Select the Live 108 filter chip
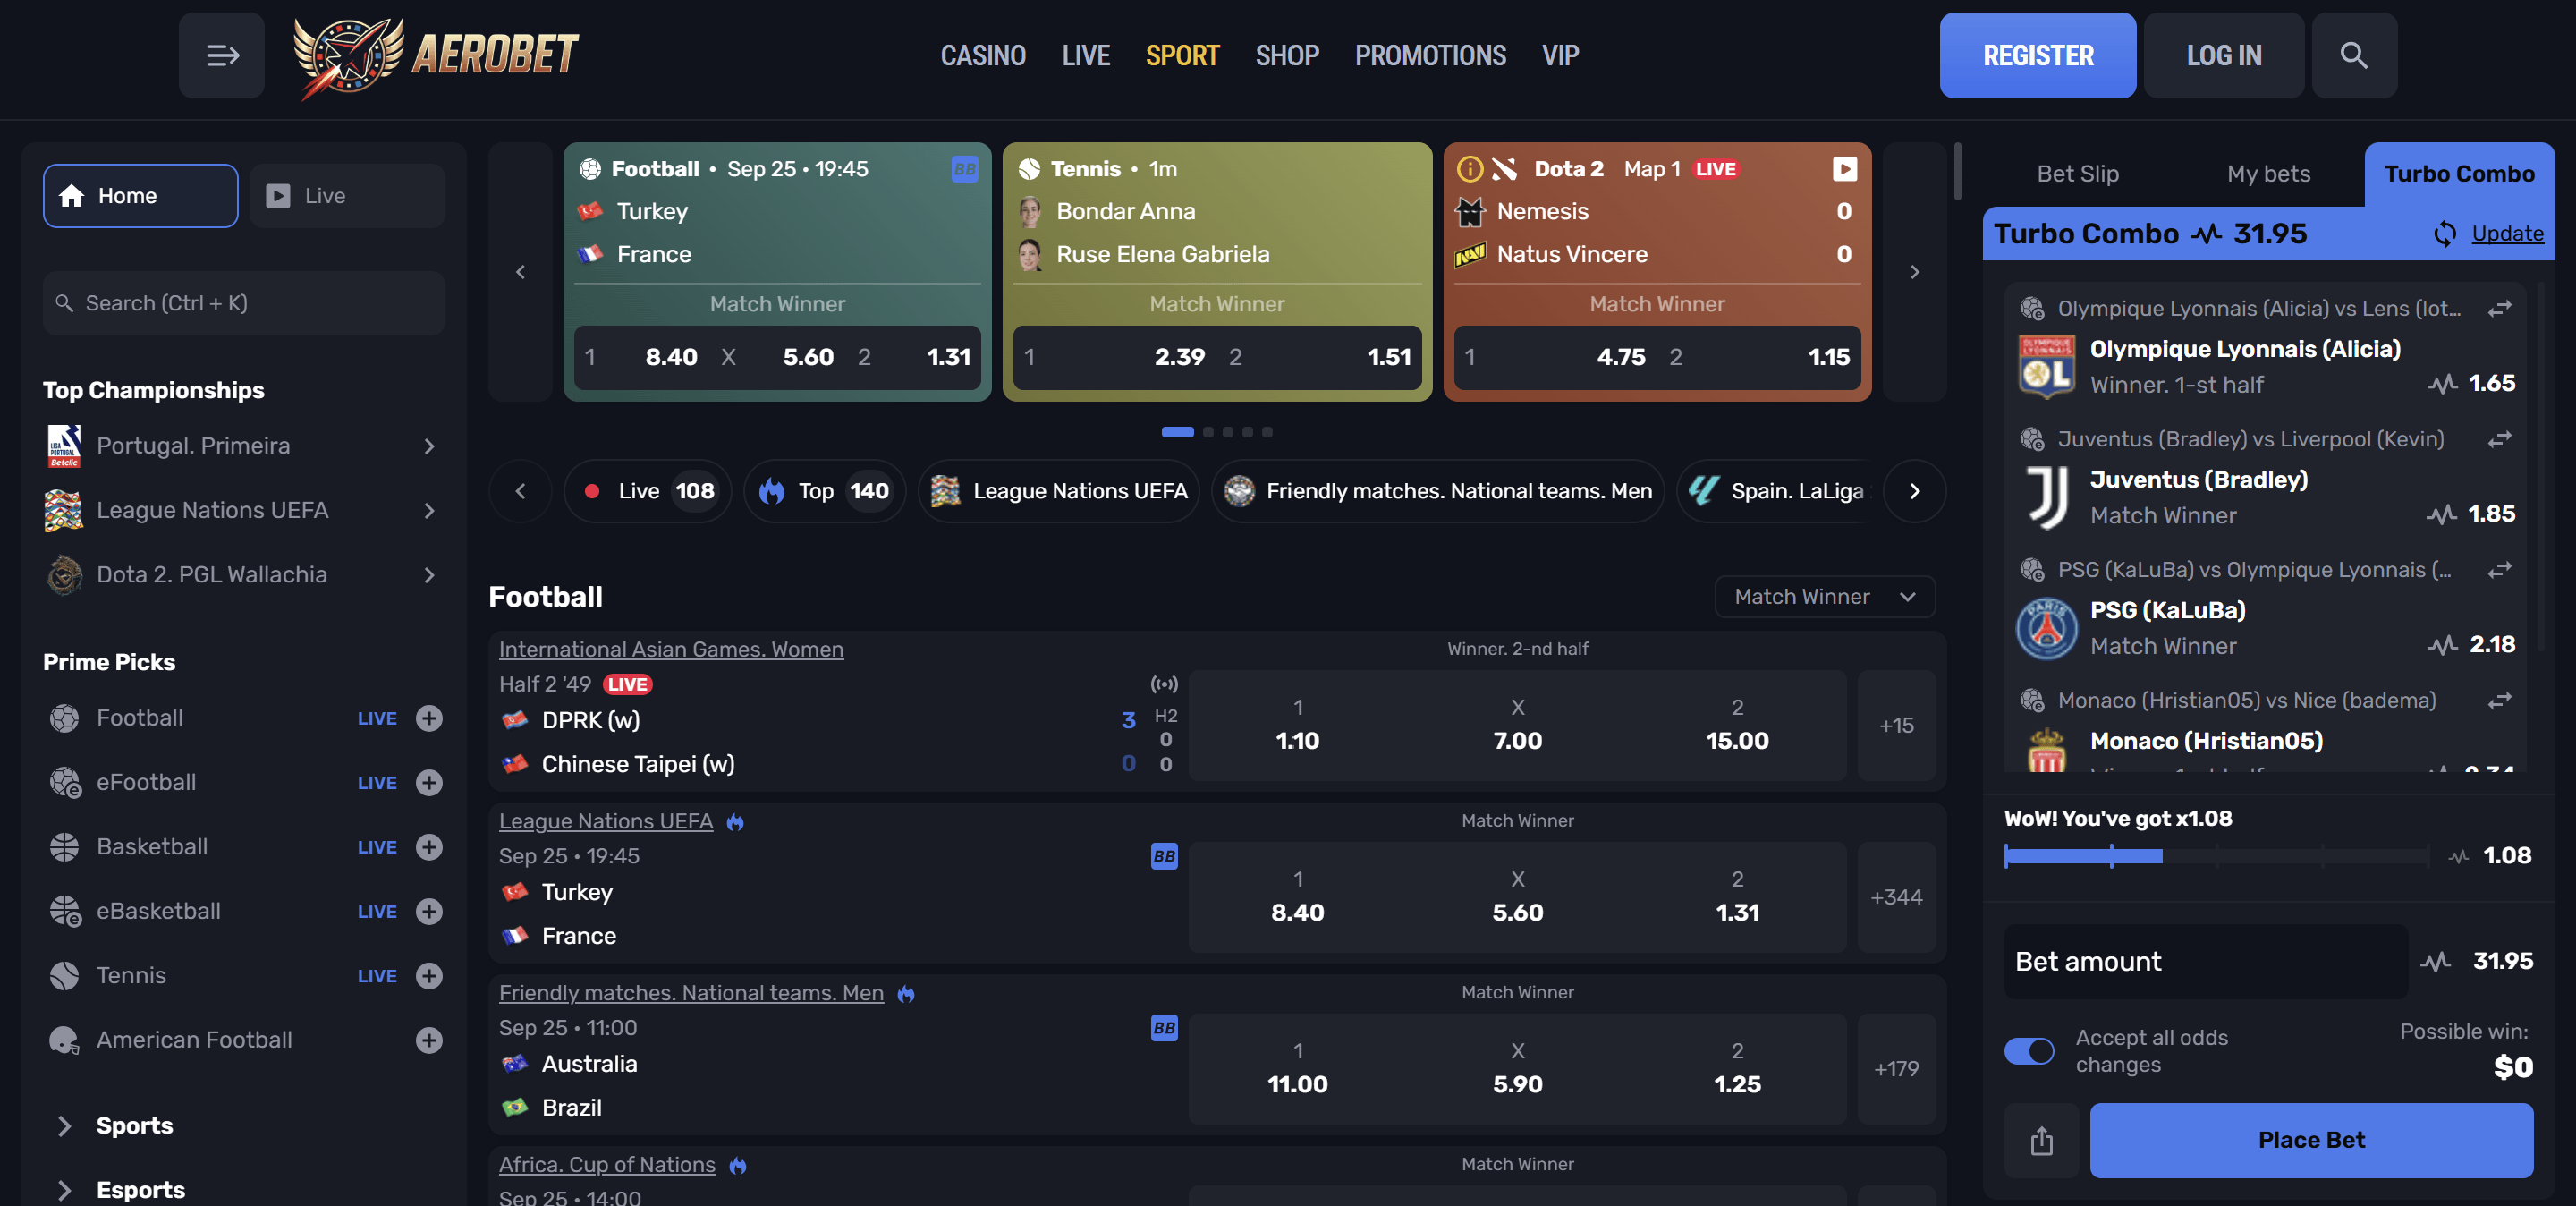 (x=647, y=491)
